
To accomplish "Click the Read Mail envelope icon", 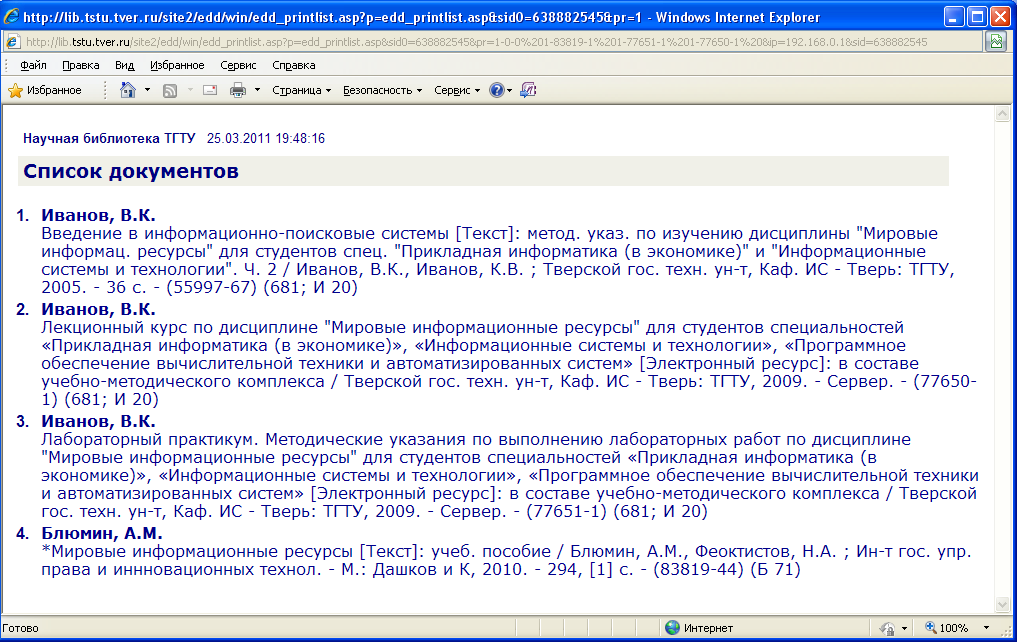I will (210, 90).
